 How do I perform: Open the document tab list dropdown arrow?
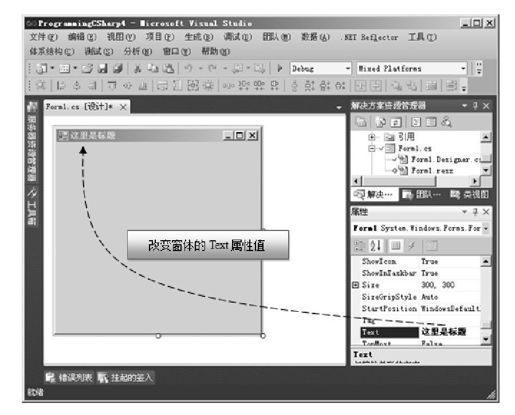pos(339,107)
